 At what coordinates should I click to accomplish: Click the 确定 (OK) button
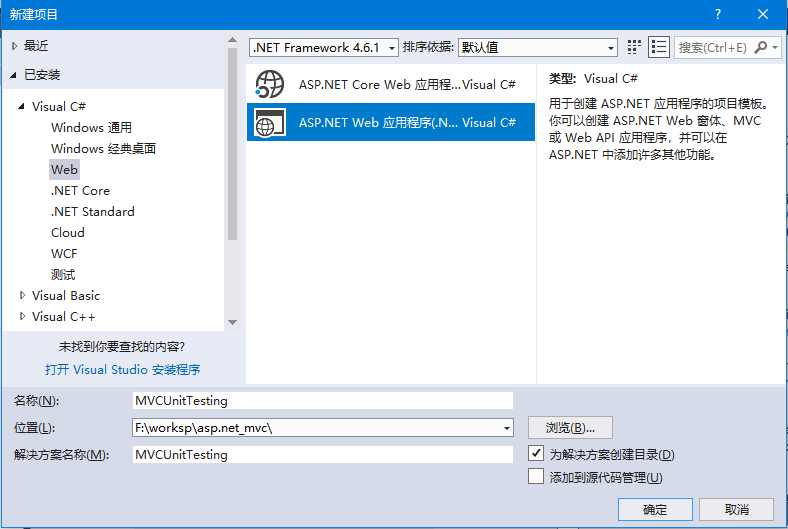point(655,509)
